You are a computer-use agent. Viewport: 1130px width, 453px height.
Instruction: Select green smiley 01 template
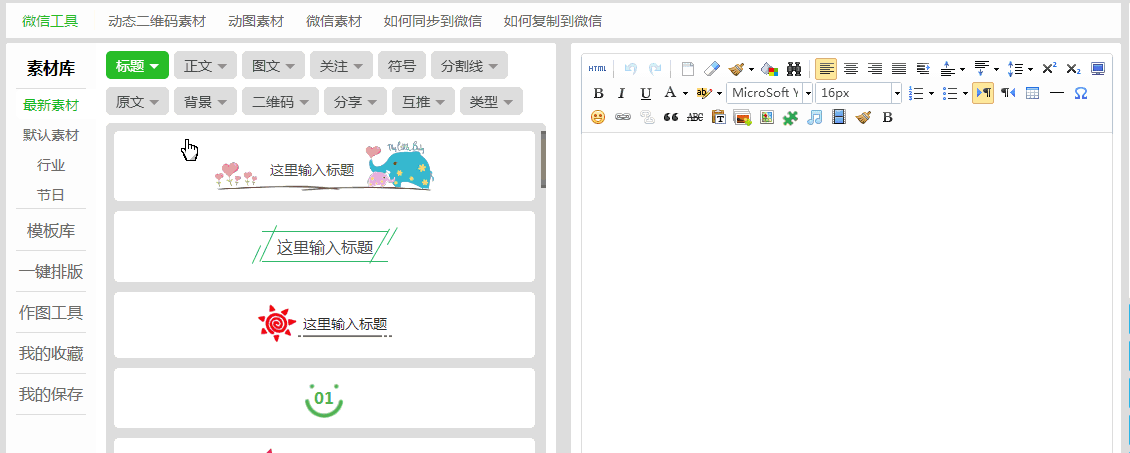324,398
